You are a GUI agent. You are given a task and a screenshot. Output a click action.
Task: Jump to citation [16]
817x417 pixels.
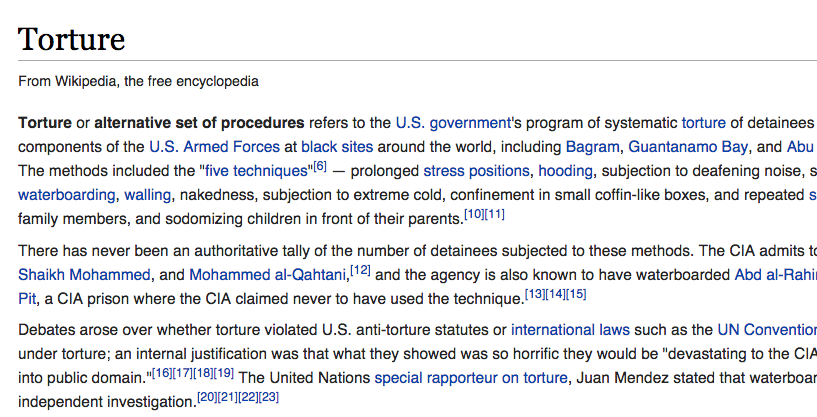162,373
